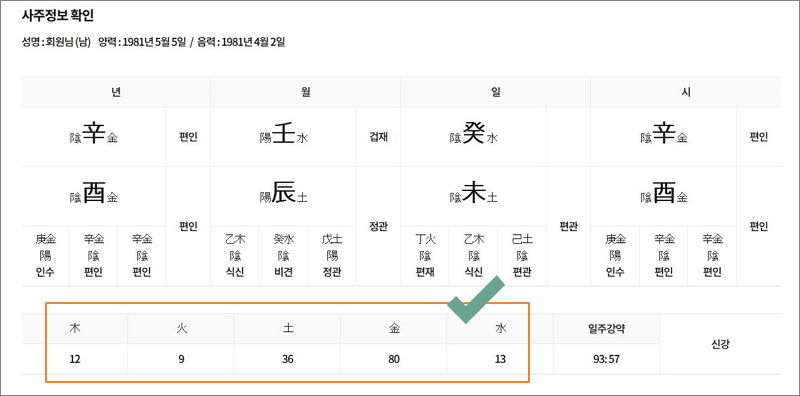Click the 壬 water stem in month column
Viewport: 800px width, 396px height.
(x=284, y=134)
